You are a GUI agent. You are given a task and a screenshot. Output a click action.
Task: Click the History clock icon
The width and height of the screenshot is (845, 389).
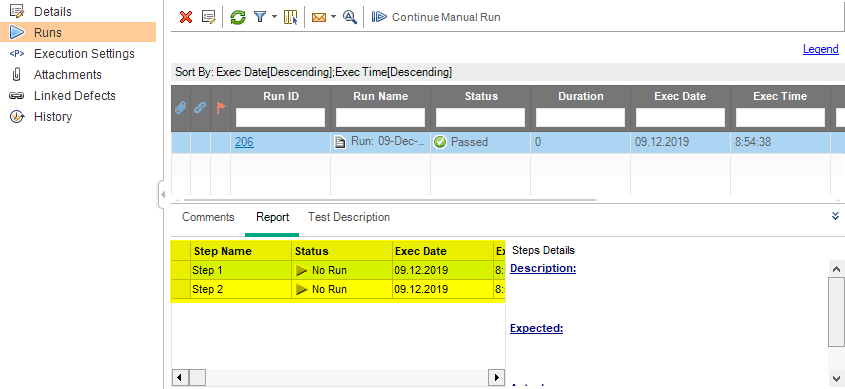[x=17, y=116]
